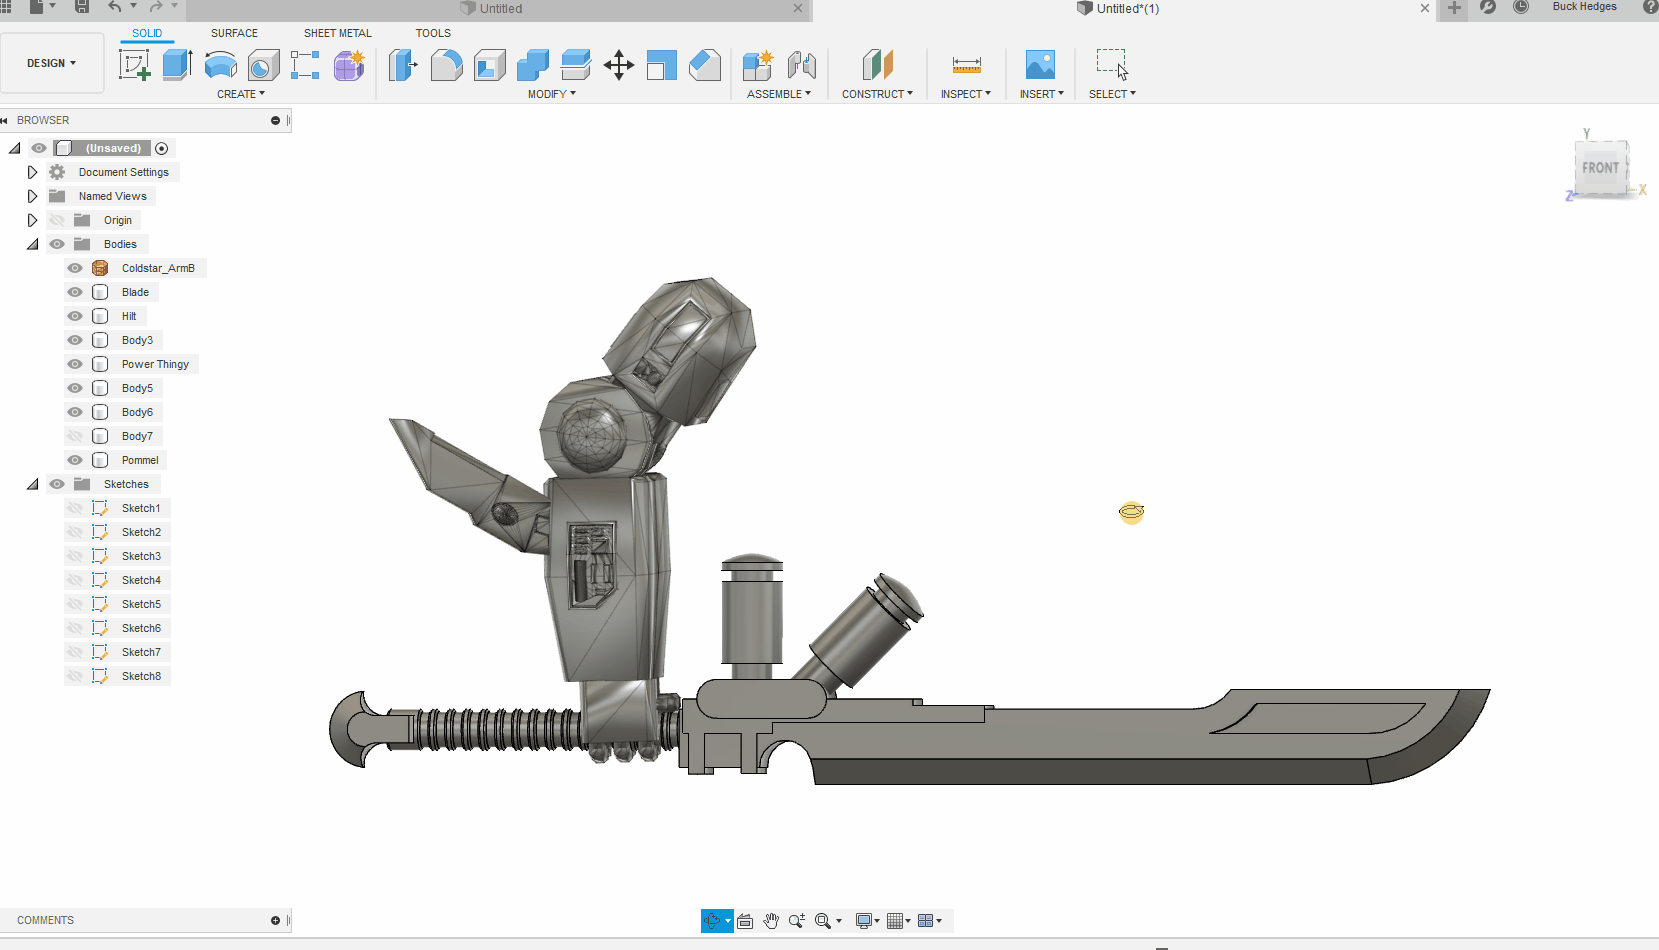
Task: Open the MODIFY menu
Action: coord(552,94)
